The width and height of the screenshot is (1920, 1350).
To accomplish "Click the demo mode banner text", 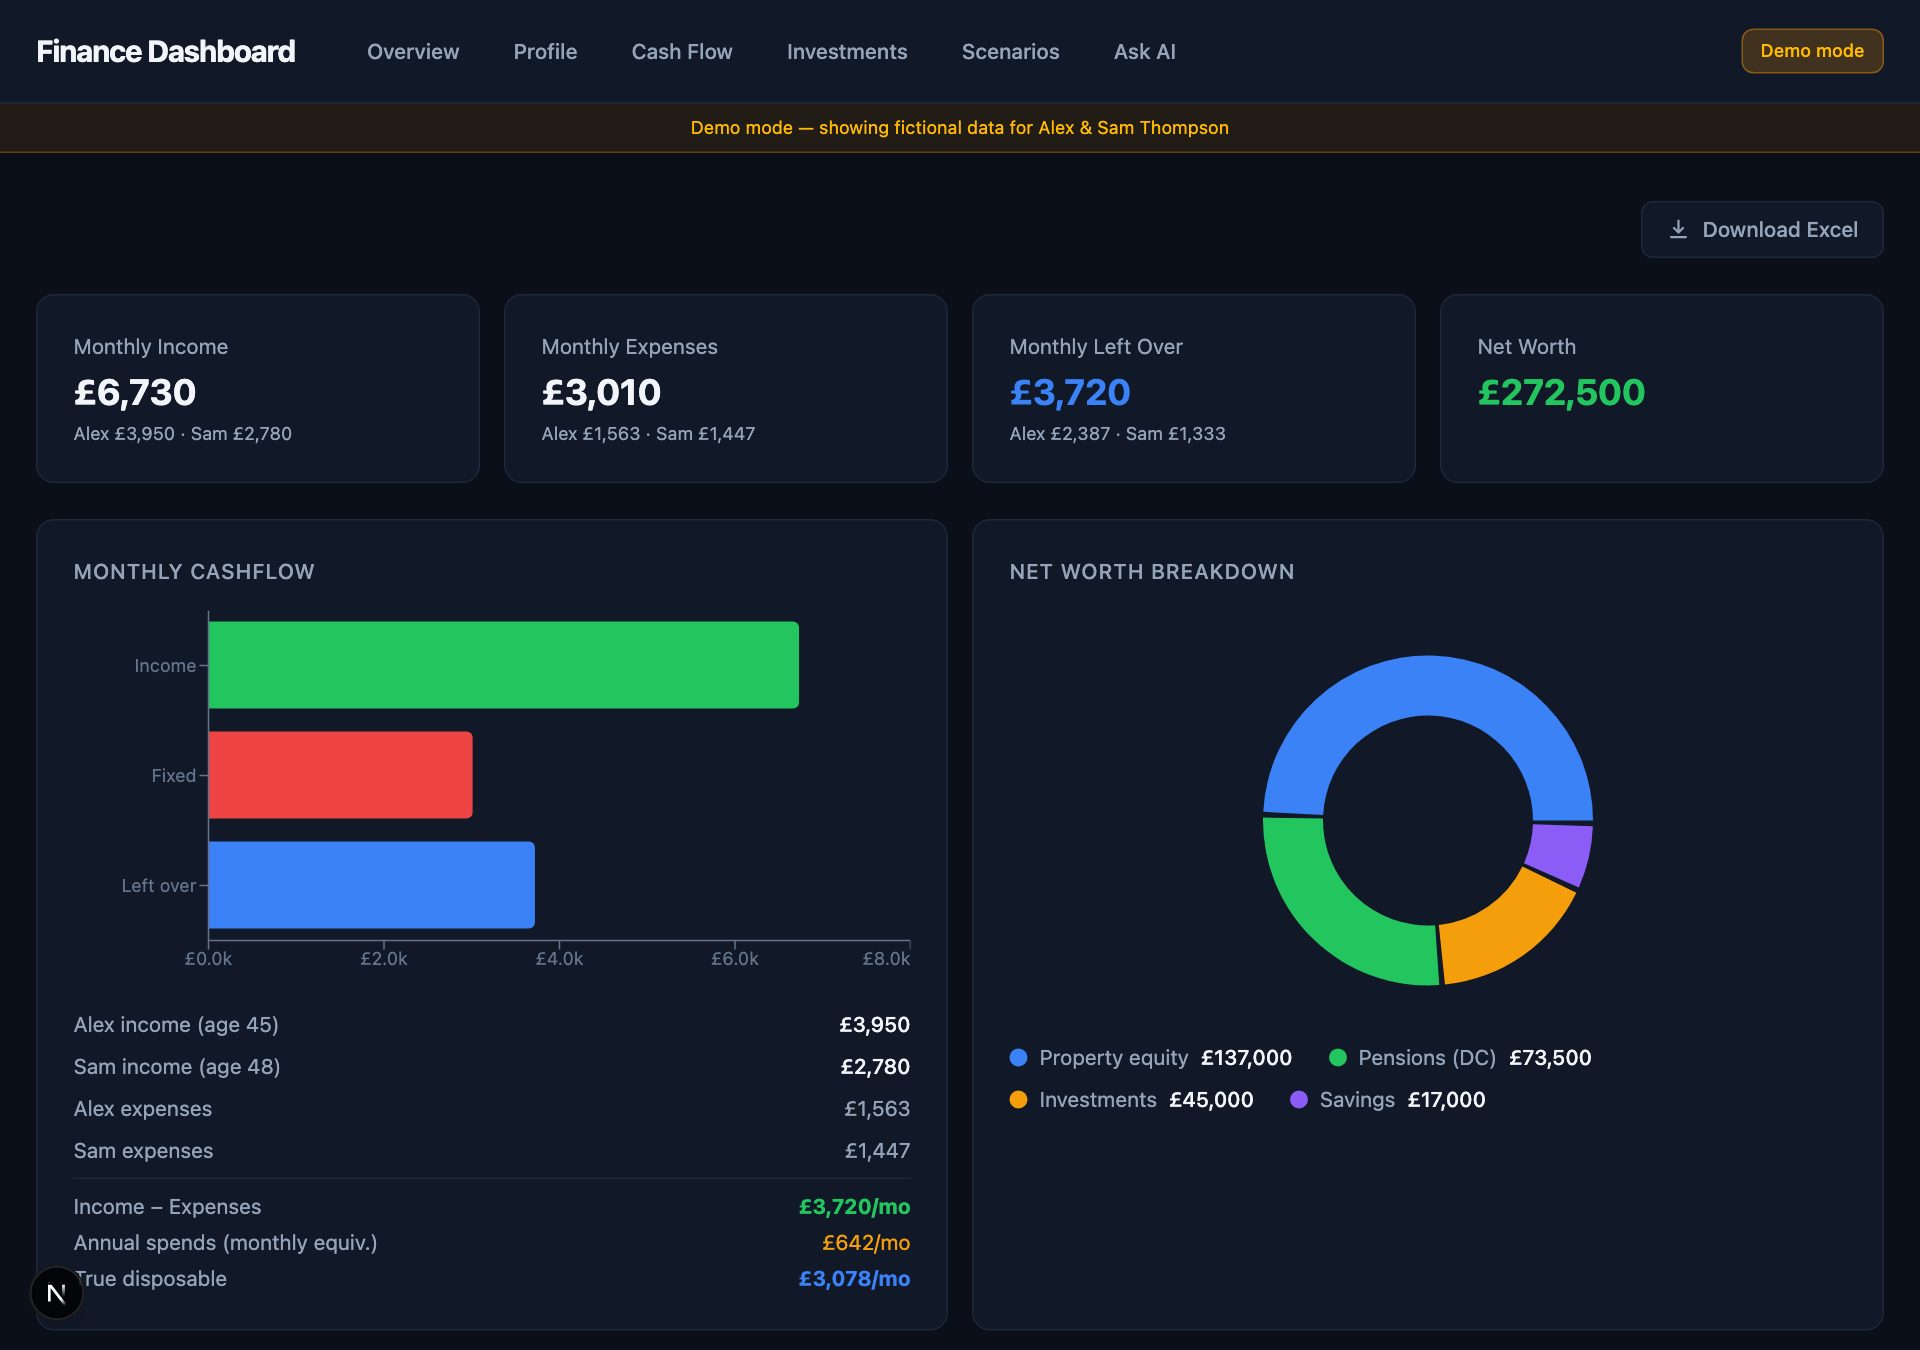I will [x=960, y=128].
